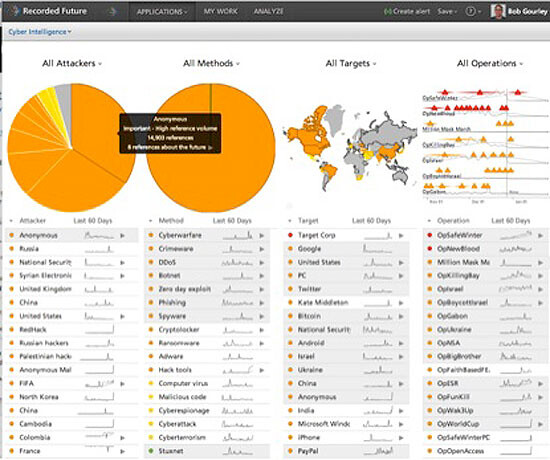Image resolution: width=550 pixels, height=460 pixels.
Task: Expand the arrow on the National Security attacker row
Action: pyautogui.click(x=122, y=262)
